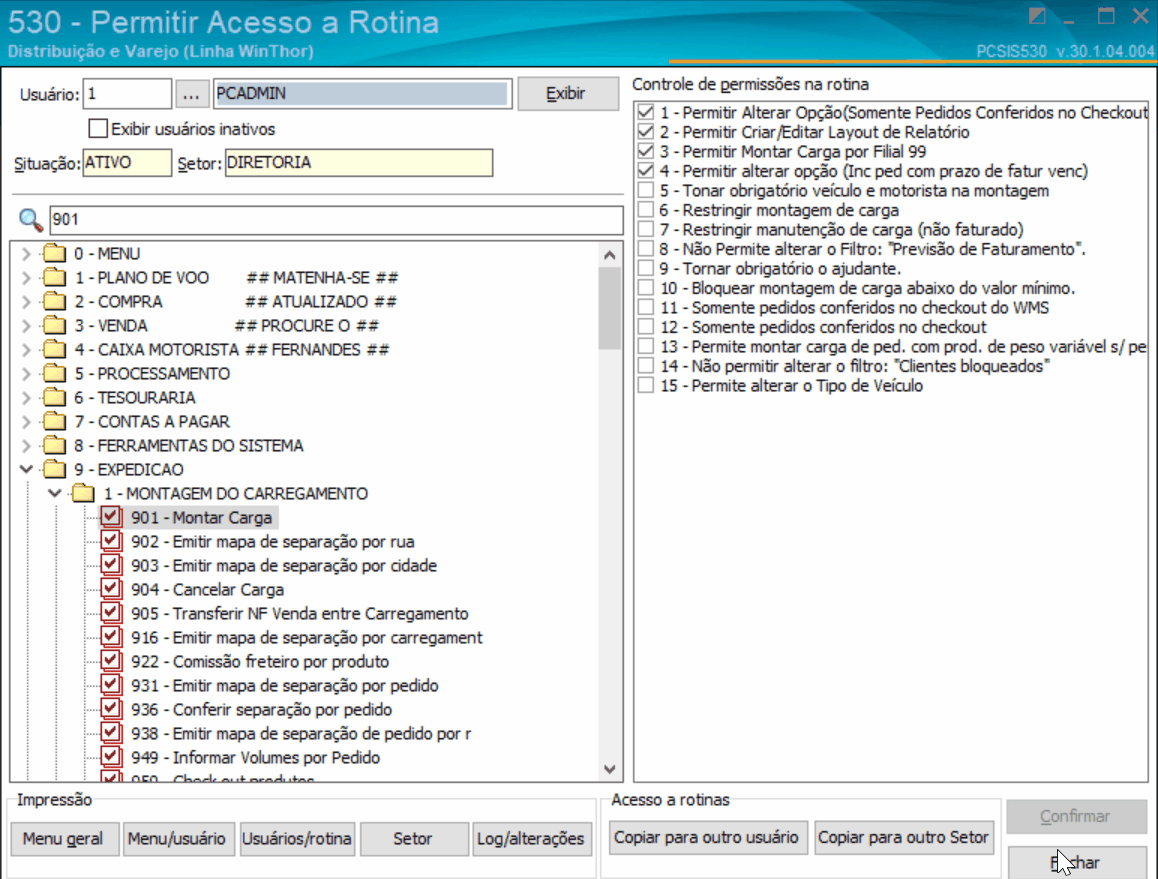Expand the 3 - VENDA tree node
Viewport: 1158px width, 879px height.
point(26,326)
